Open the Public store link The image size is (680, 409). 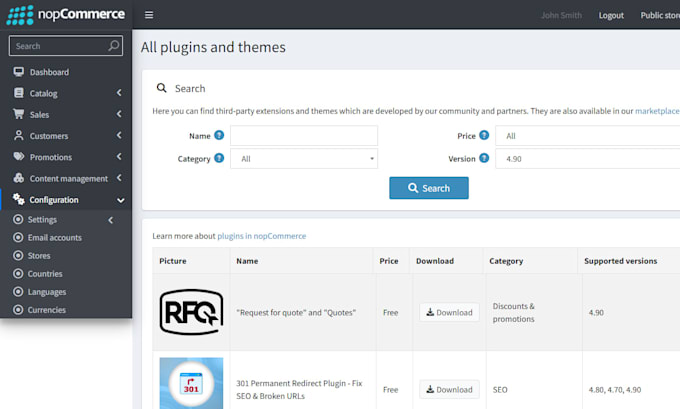[660, 15]
